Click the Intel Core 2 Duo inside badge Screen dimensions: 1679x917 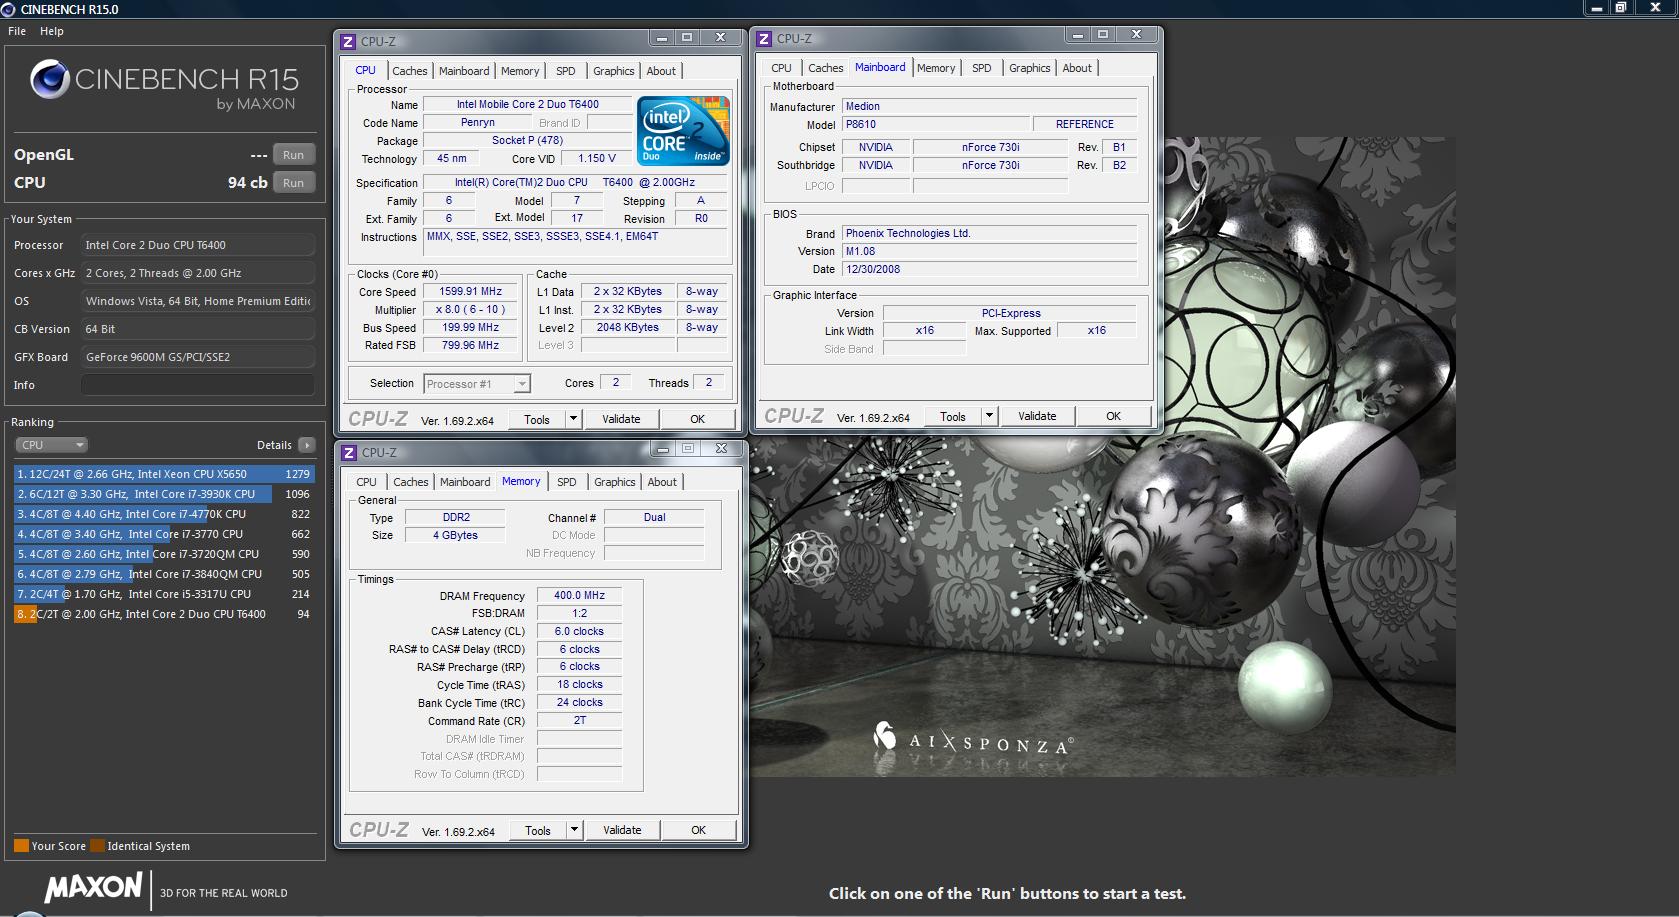pos(684,131)
